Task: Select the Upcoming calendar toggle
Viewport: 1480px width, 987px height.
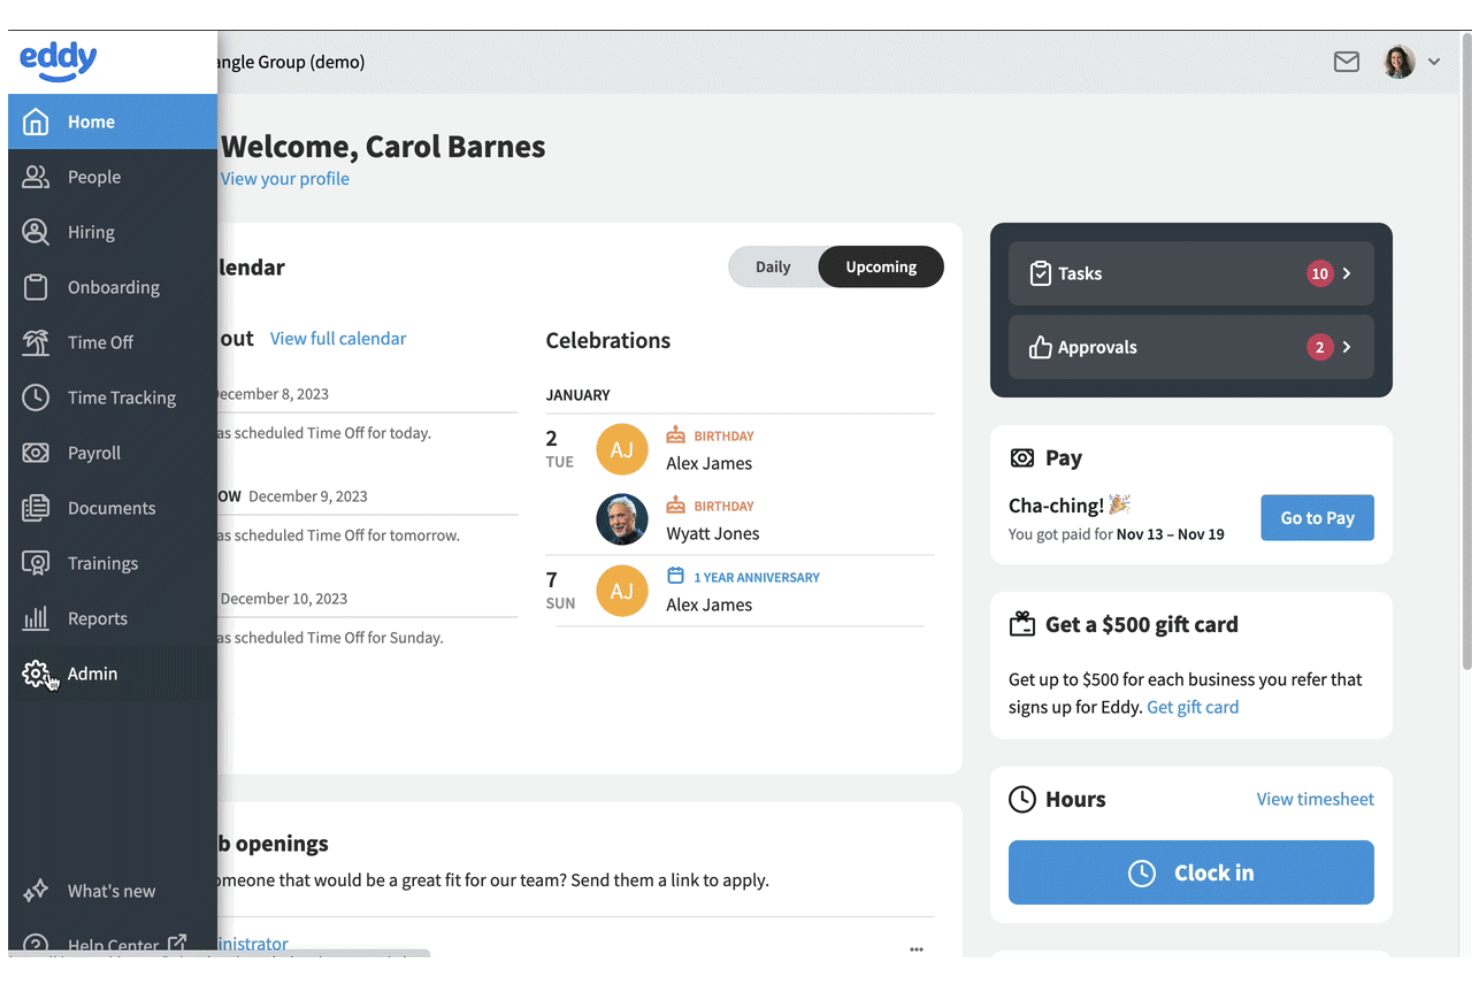Action: 881,267
